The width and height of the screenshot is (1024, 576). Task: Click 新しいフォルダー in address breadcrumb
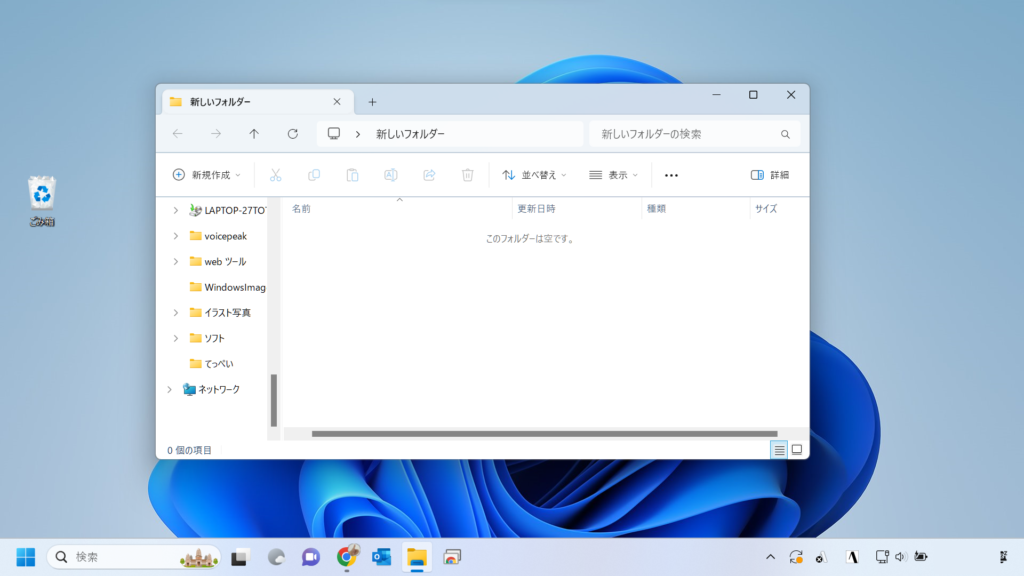point(410,134)
